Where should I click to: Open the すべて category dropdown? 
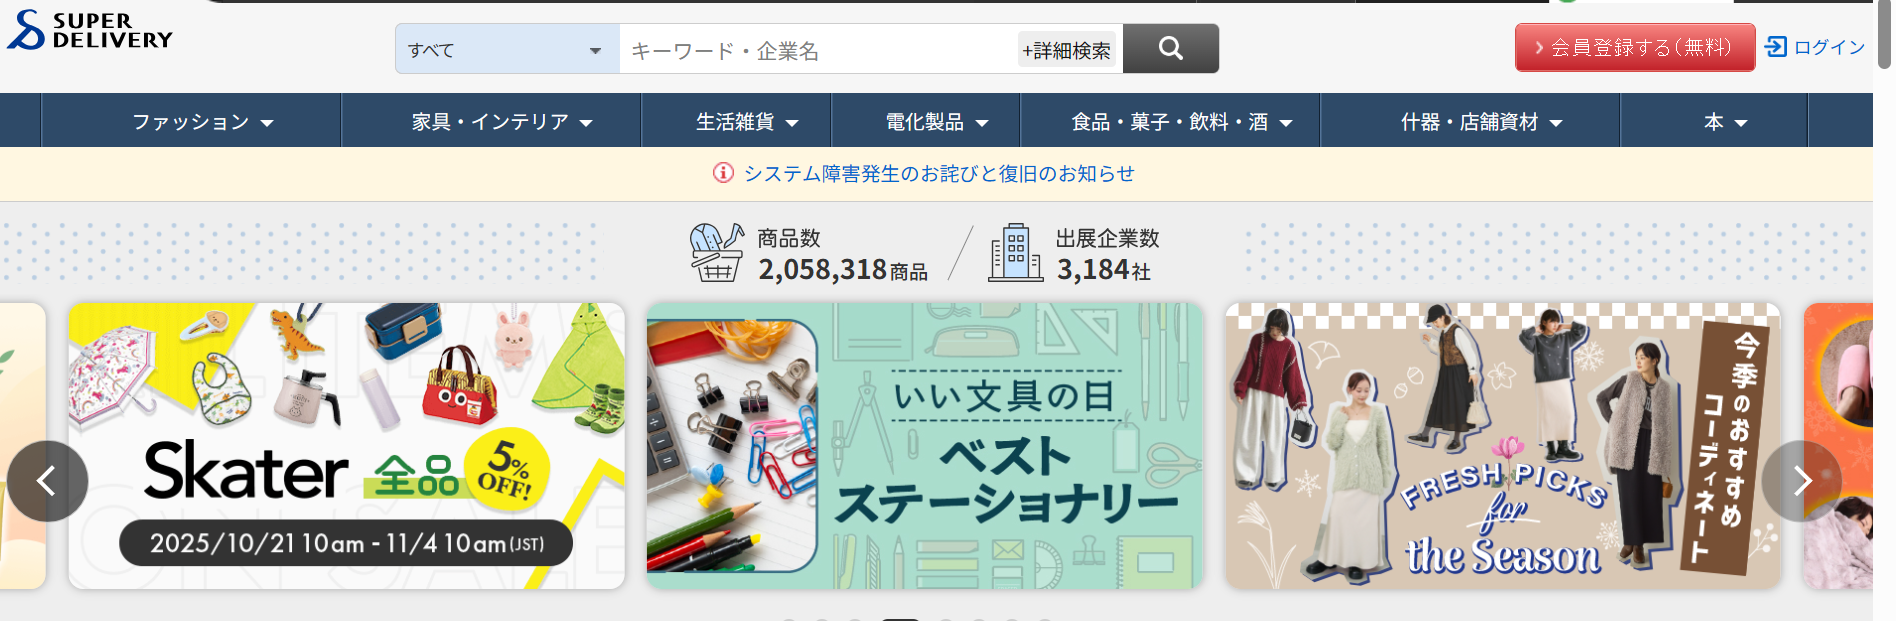pyautogui.click(x=507, y=49)
